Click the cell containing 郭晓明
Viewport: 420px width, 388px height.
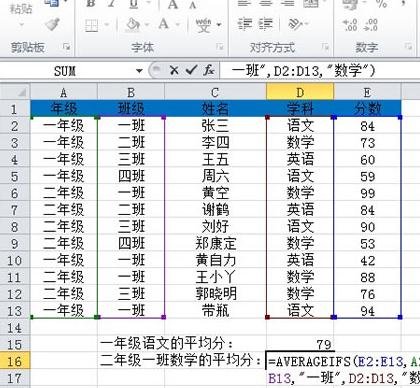click(215, 294)
